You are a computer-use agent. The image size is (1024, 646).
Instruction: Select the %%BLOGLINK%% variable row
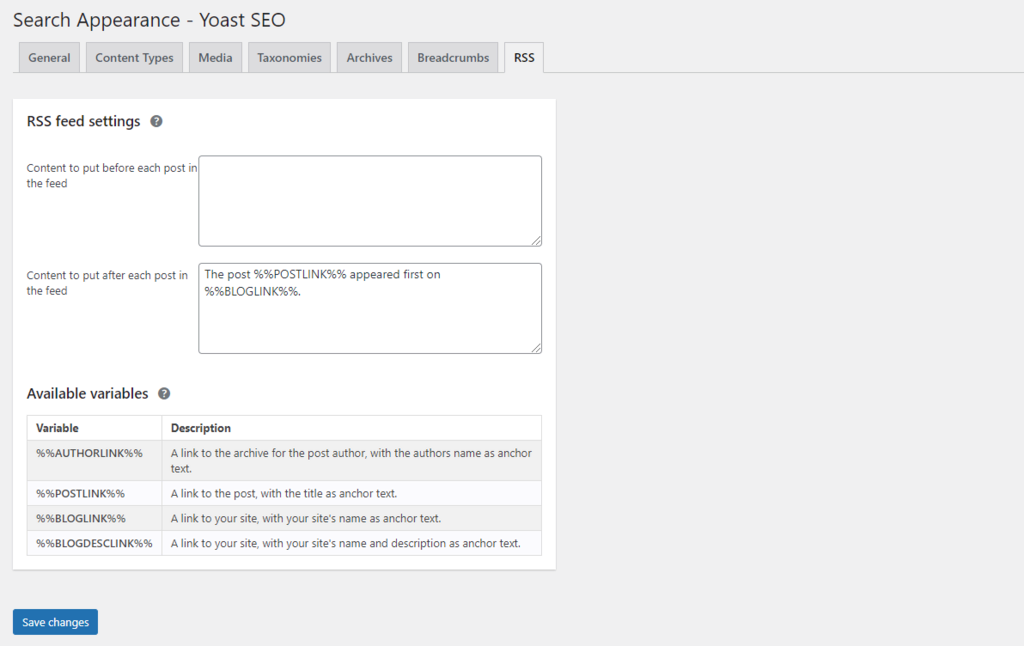[93, 518]
